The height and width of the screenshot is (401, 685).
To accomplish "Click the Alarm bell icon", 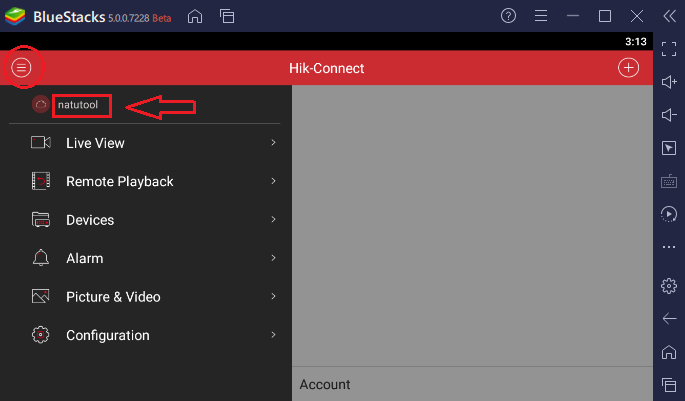I will 41,258.
